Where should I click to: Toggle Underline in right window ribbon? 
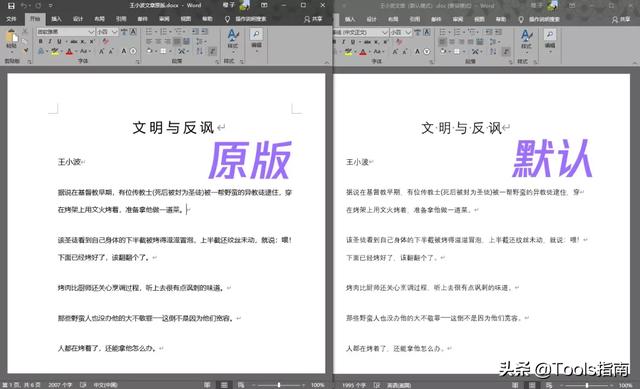353,42
